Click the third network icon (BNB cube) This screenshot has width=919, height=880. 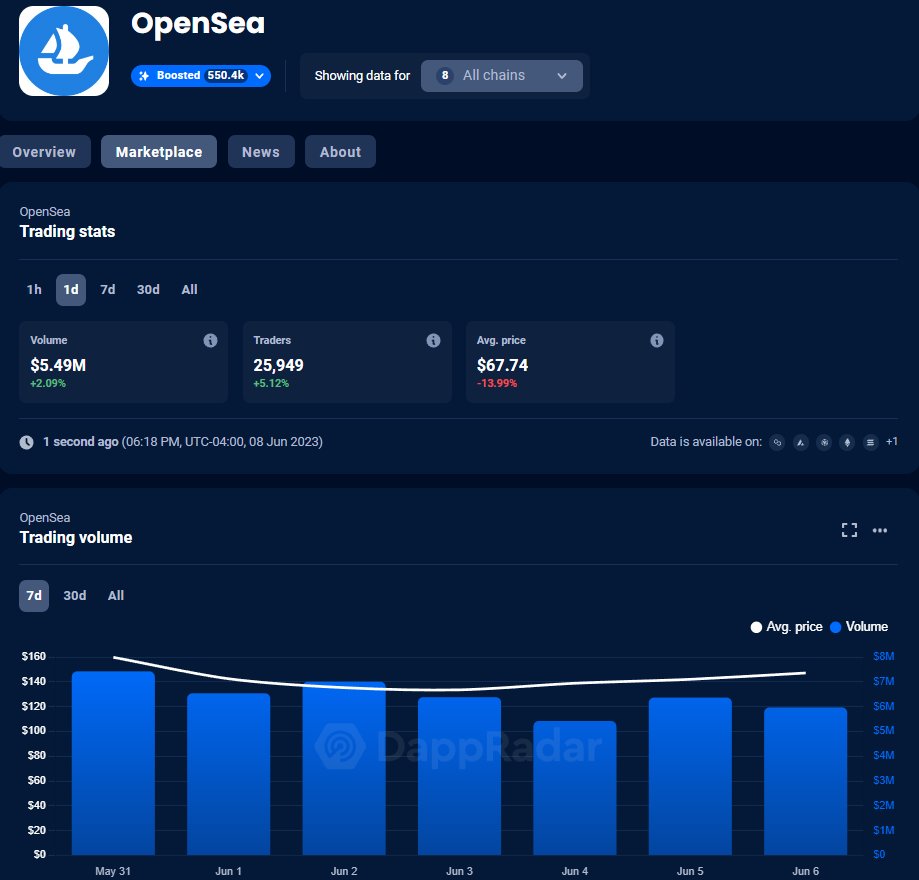click(x=824, y=442)
